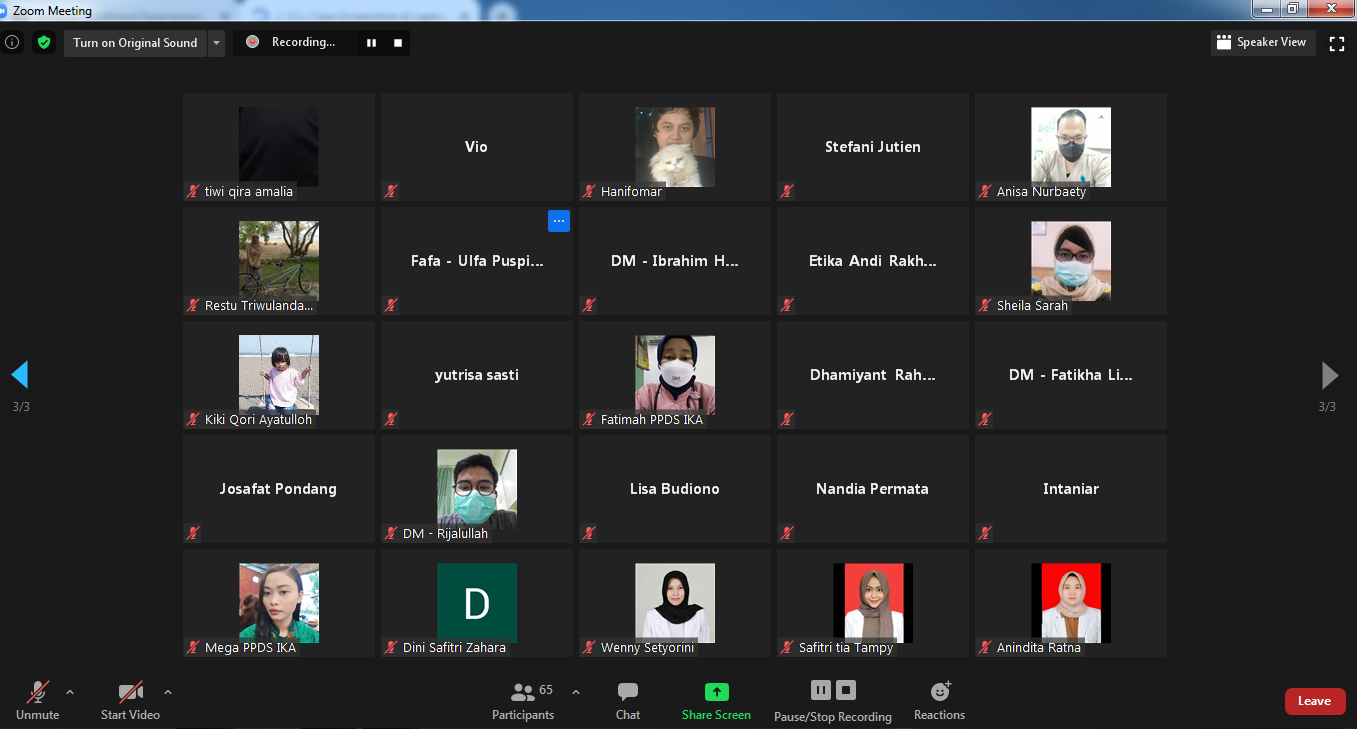Open the Participants panel
This screenshot has width=1357, height=729.
pos(523,700)
